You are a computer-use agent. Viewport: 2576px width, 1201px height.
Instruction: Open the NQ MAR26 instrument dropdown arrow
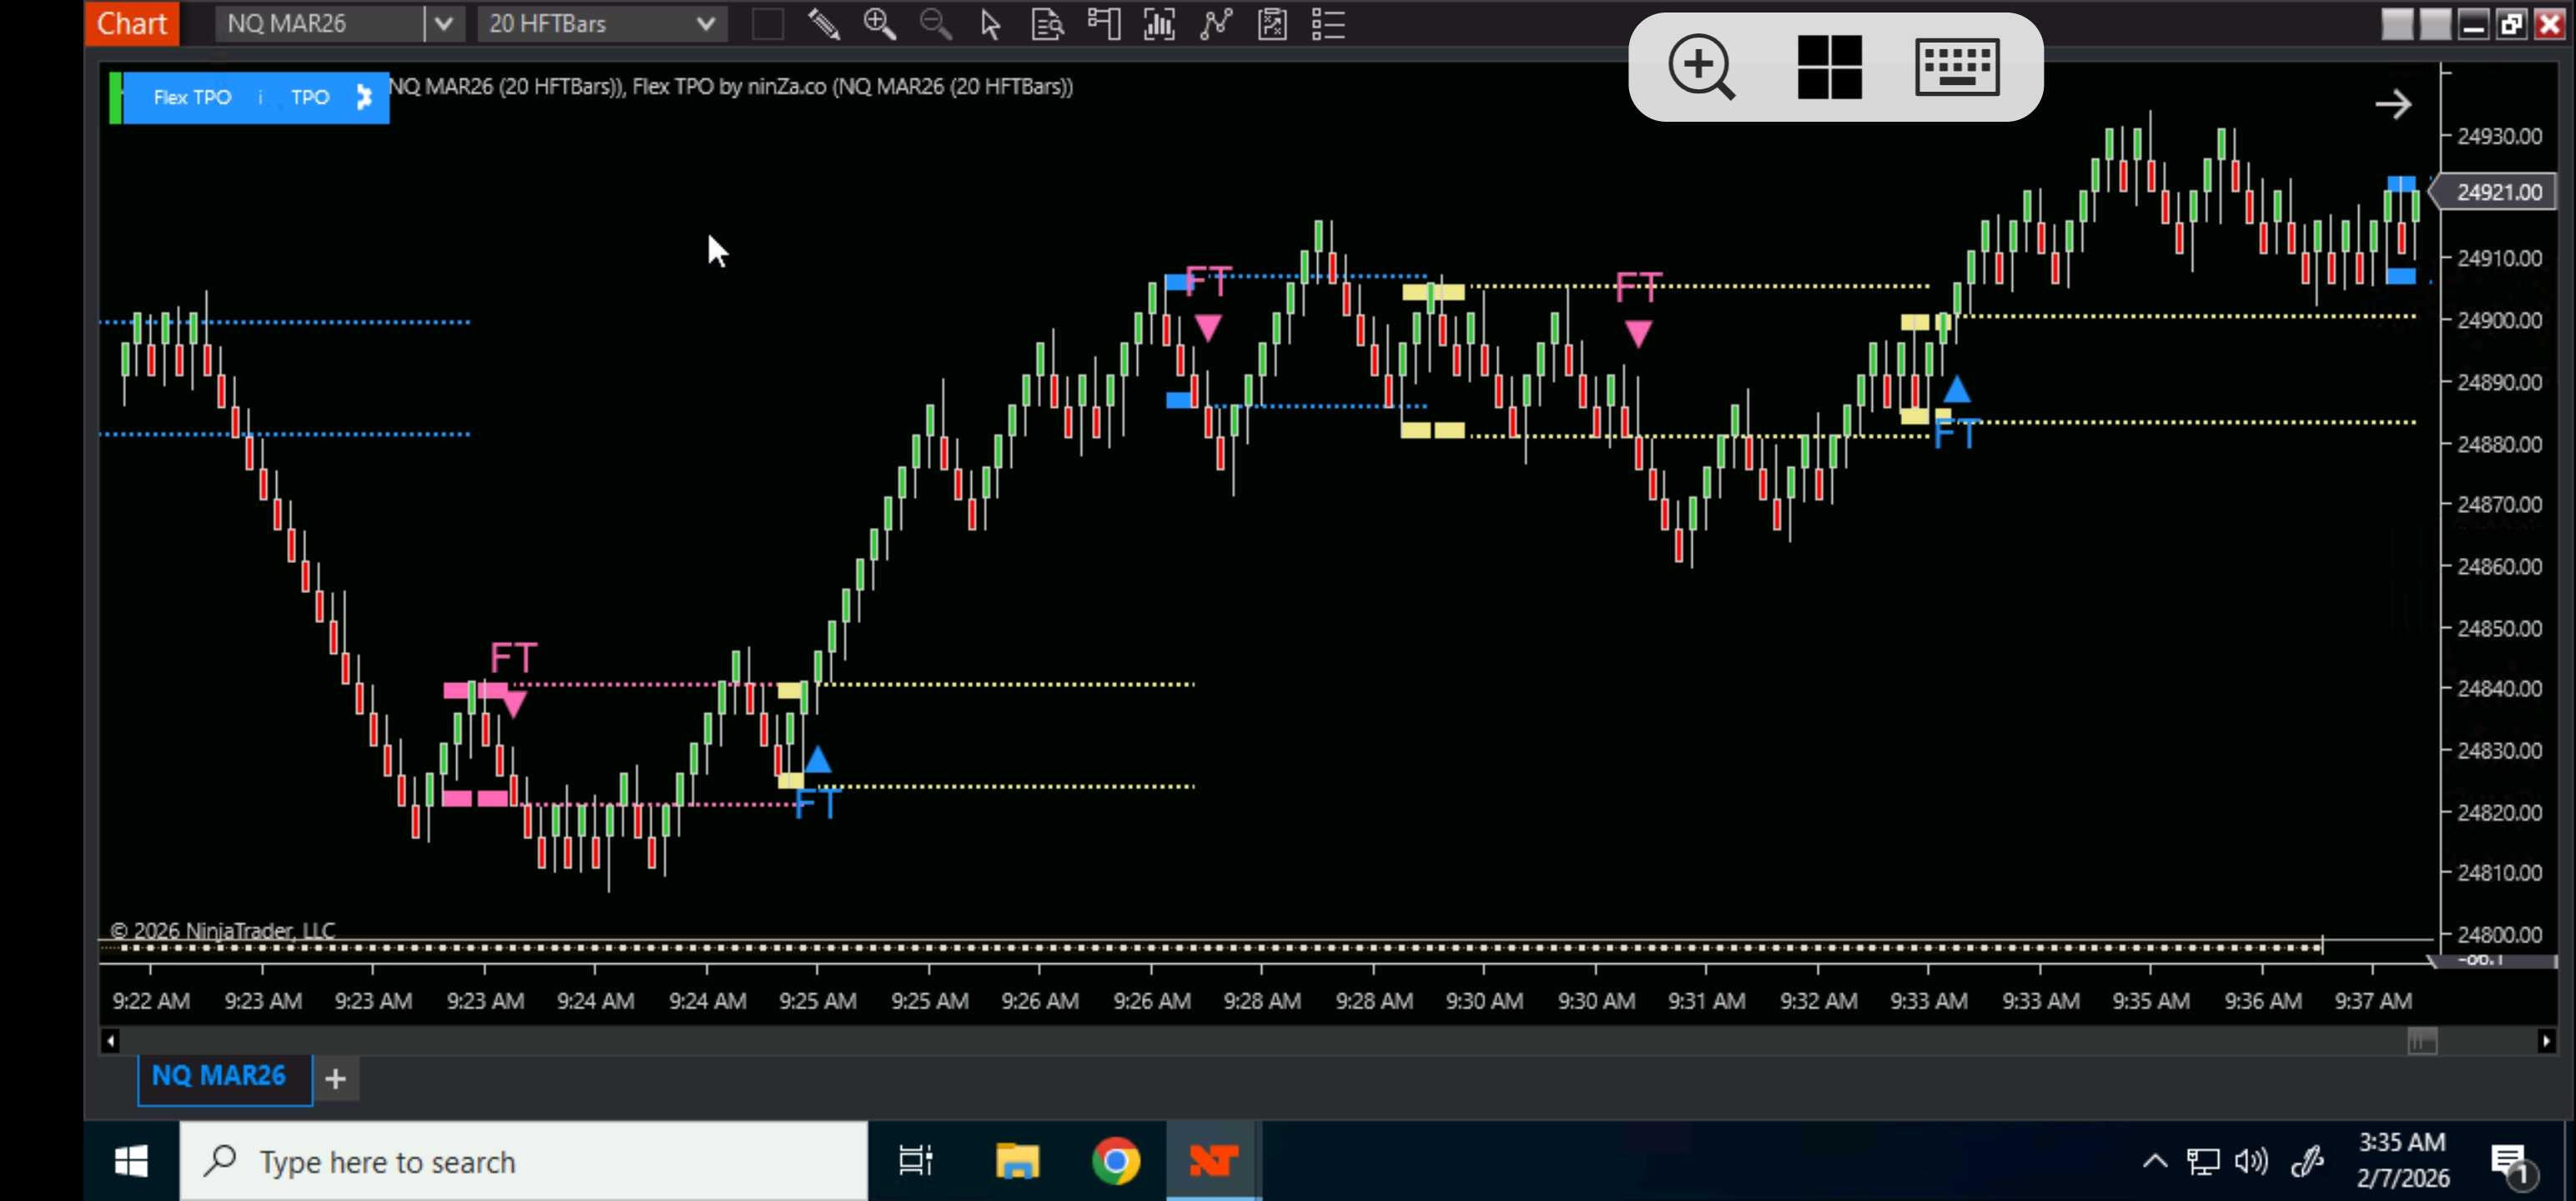point(444,24)
